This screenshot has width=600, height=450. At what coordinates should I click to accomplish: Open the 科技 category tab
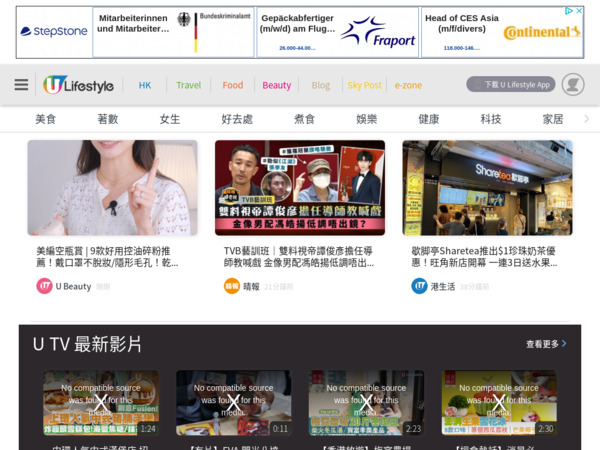click(x=491, y=119)
